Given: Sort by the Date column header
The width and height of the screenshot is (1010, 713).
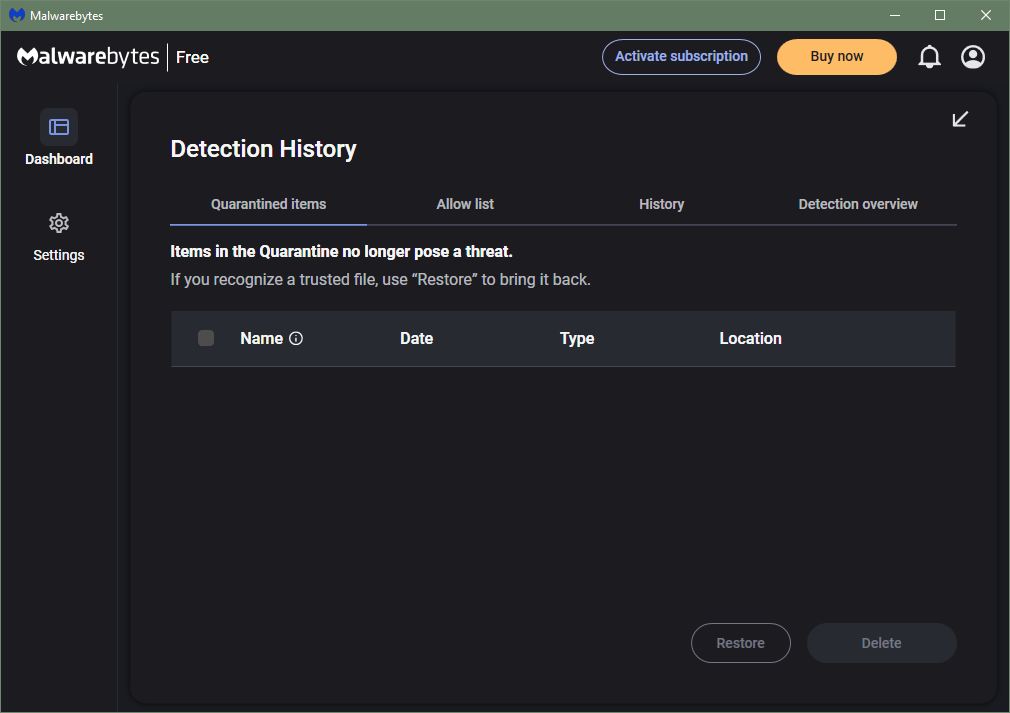Looking at the screenshot, I should coord(416,338).
